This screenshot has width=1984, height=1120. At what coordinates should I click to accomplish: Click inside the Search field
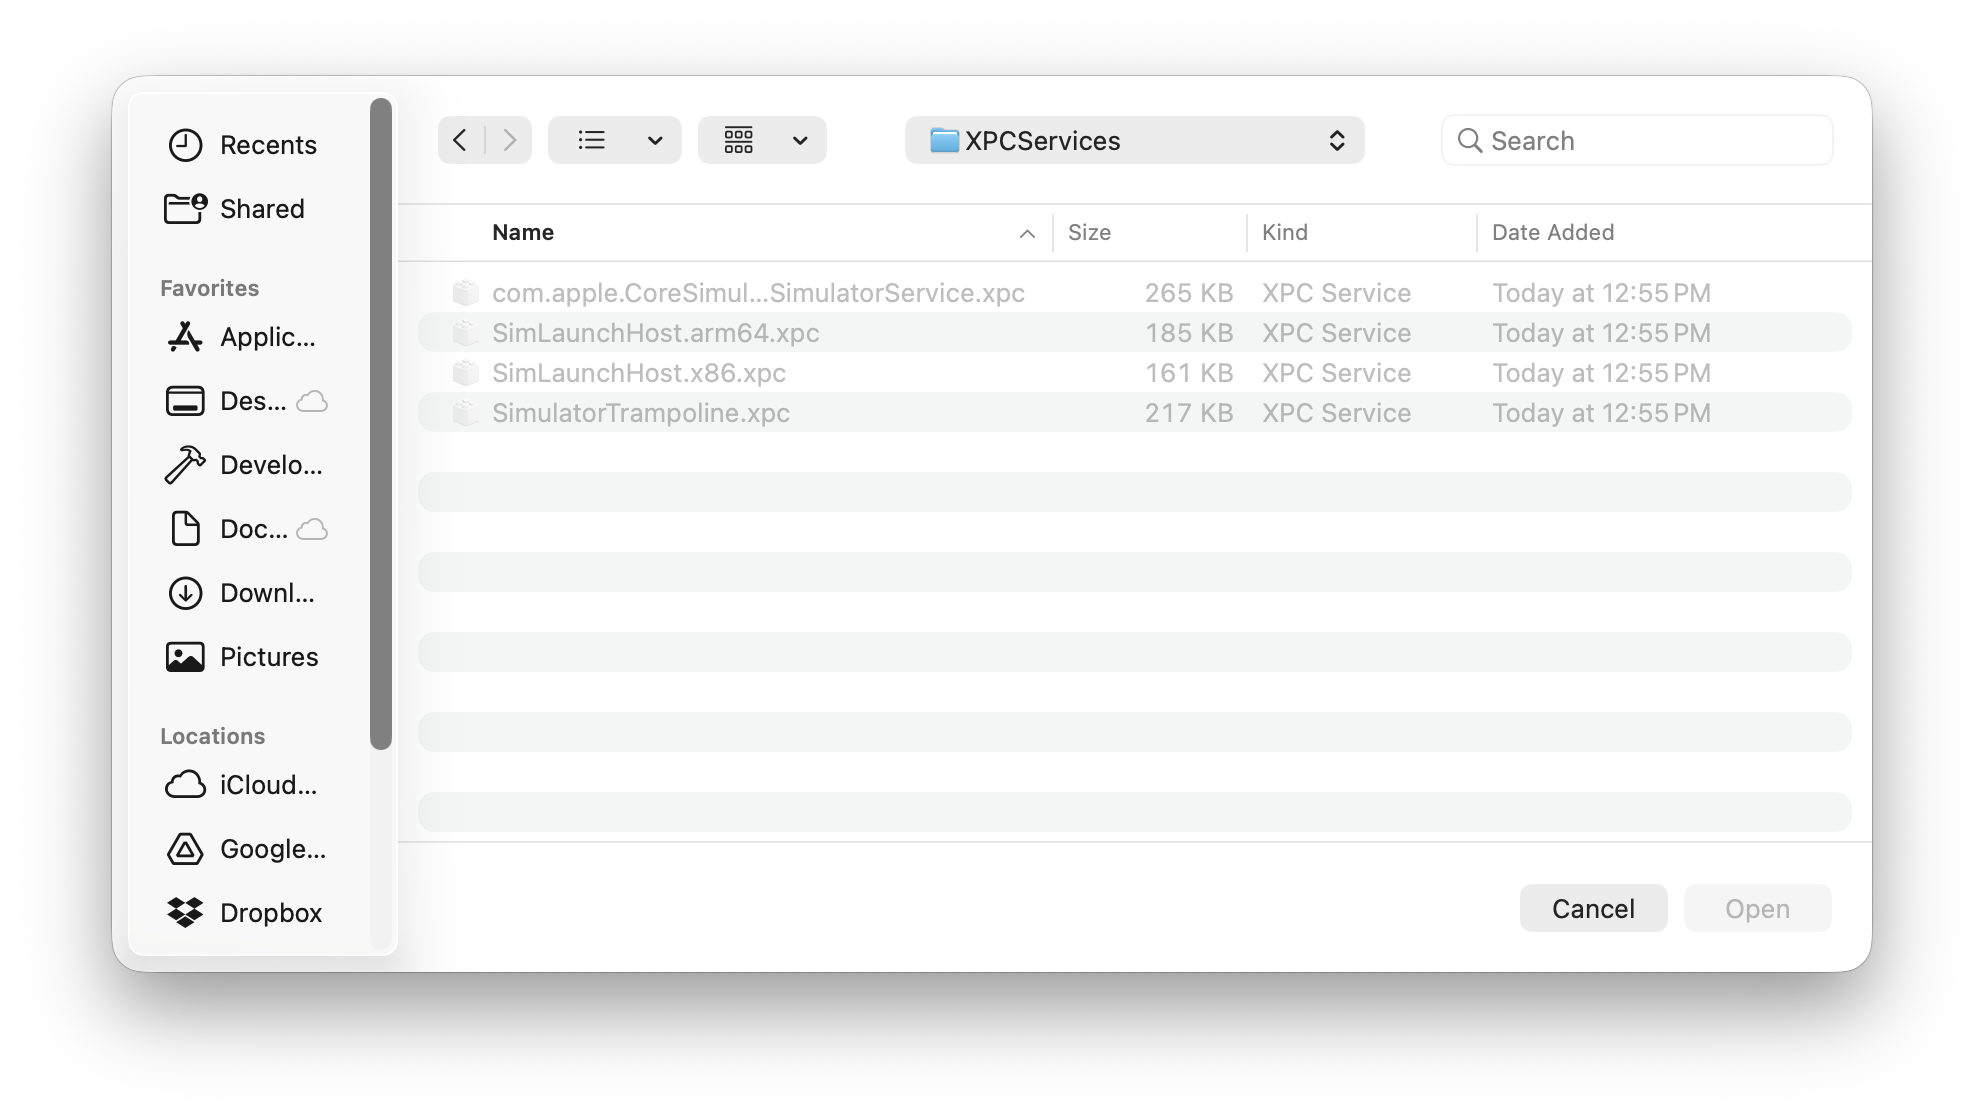[x=1635, y=140]
